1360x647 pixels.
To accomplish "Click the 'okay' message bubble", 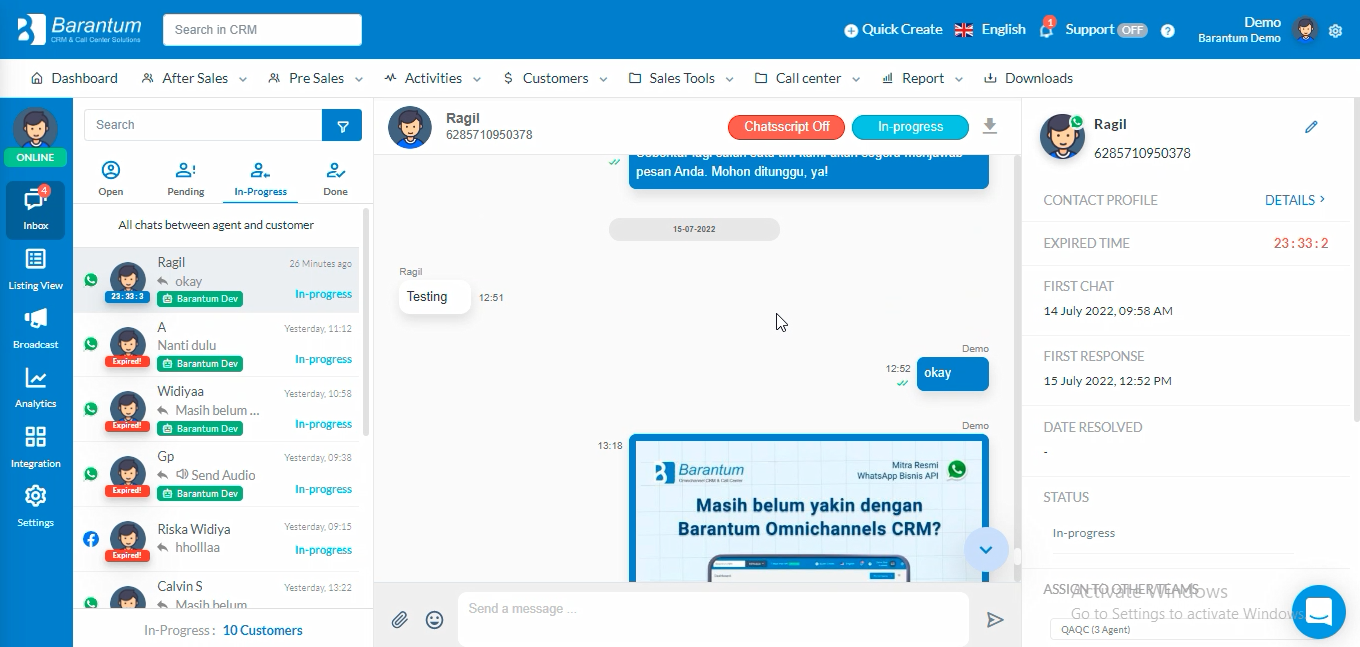I will pyautogui.click(x=953, y=373).
